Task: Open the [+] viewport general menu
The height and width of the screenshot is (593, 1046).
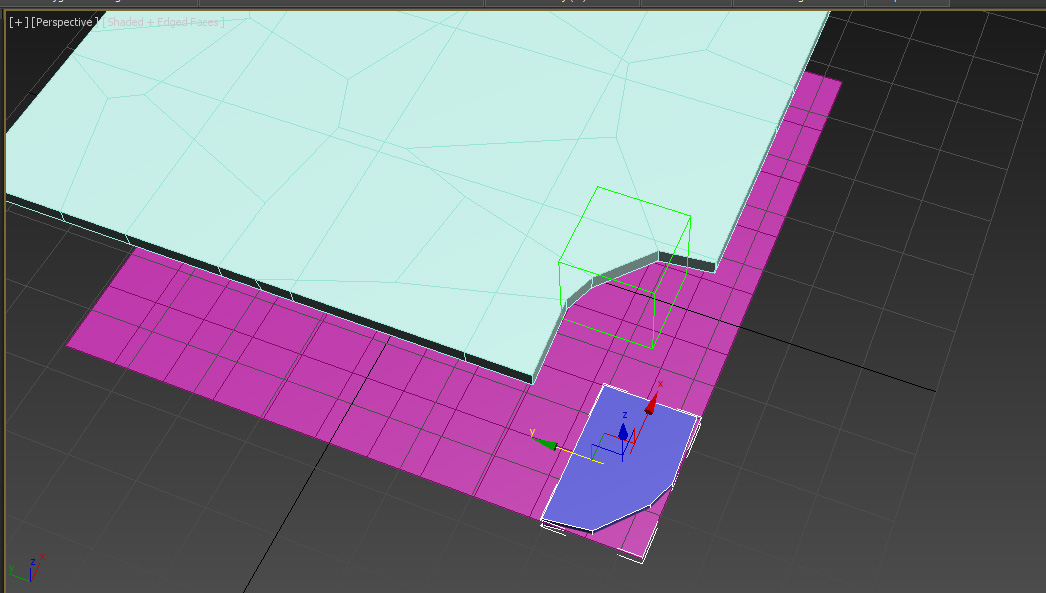Action: click(x=18, y=22)
